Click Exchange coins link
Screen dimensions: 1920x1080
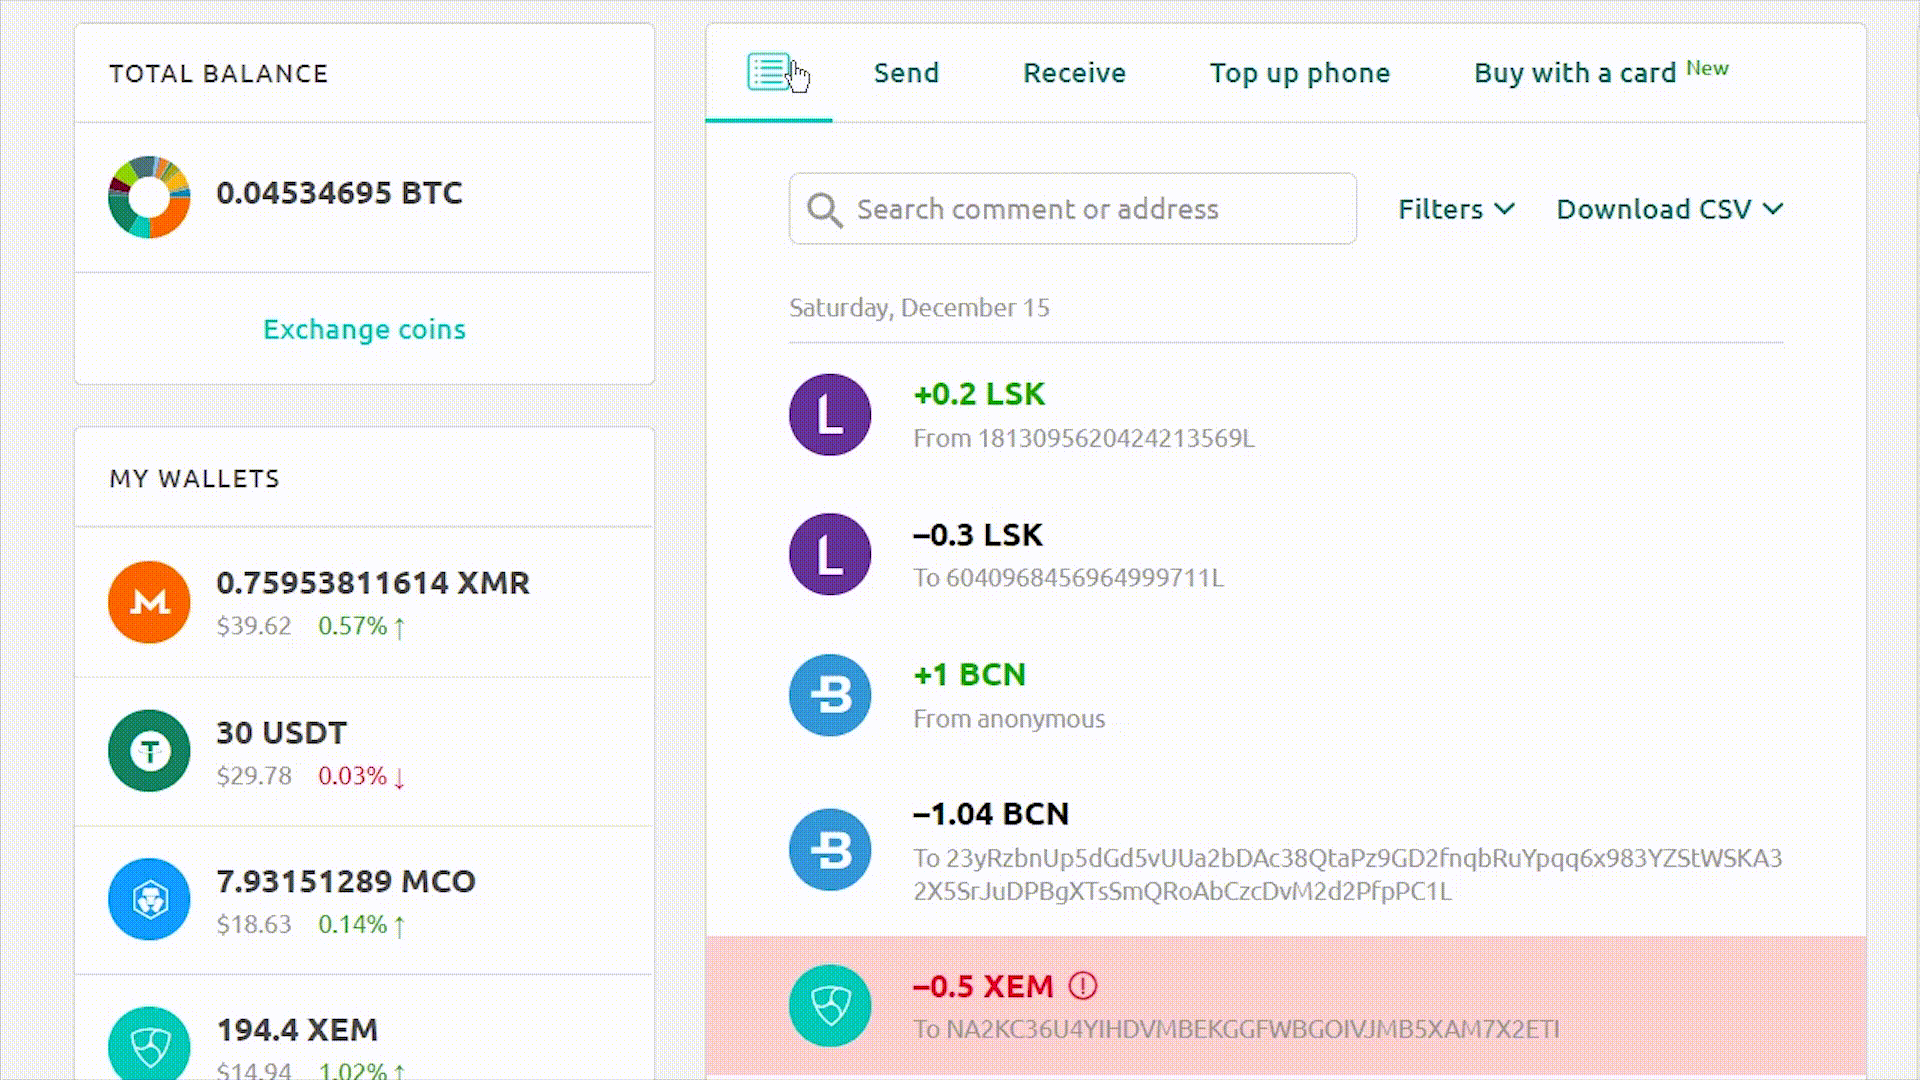click(x=363, y=328)
